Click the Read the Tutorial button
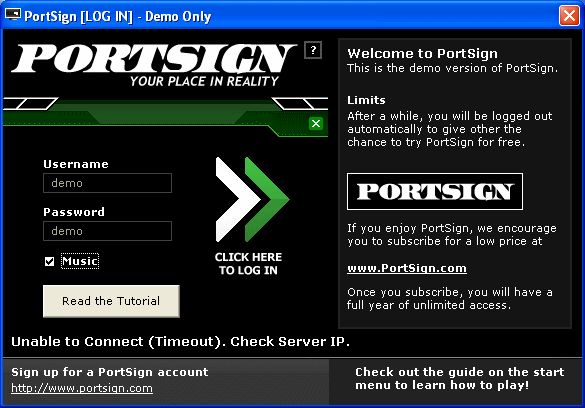The height and width of the screenshot is (408, 585). (x=111, y=301)
